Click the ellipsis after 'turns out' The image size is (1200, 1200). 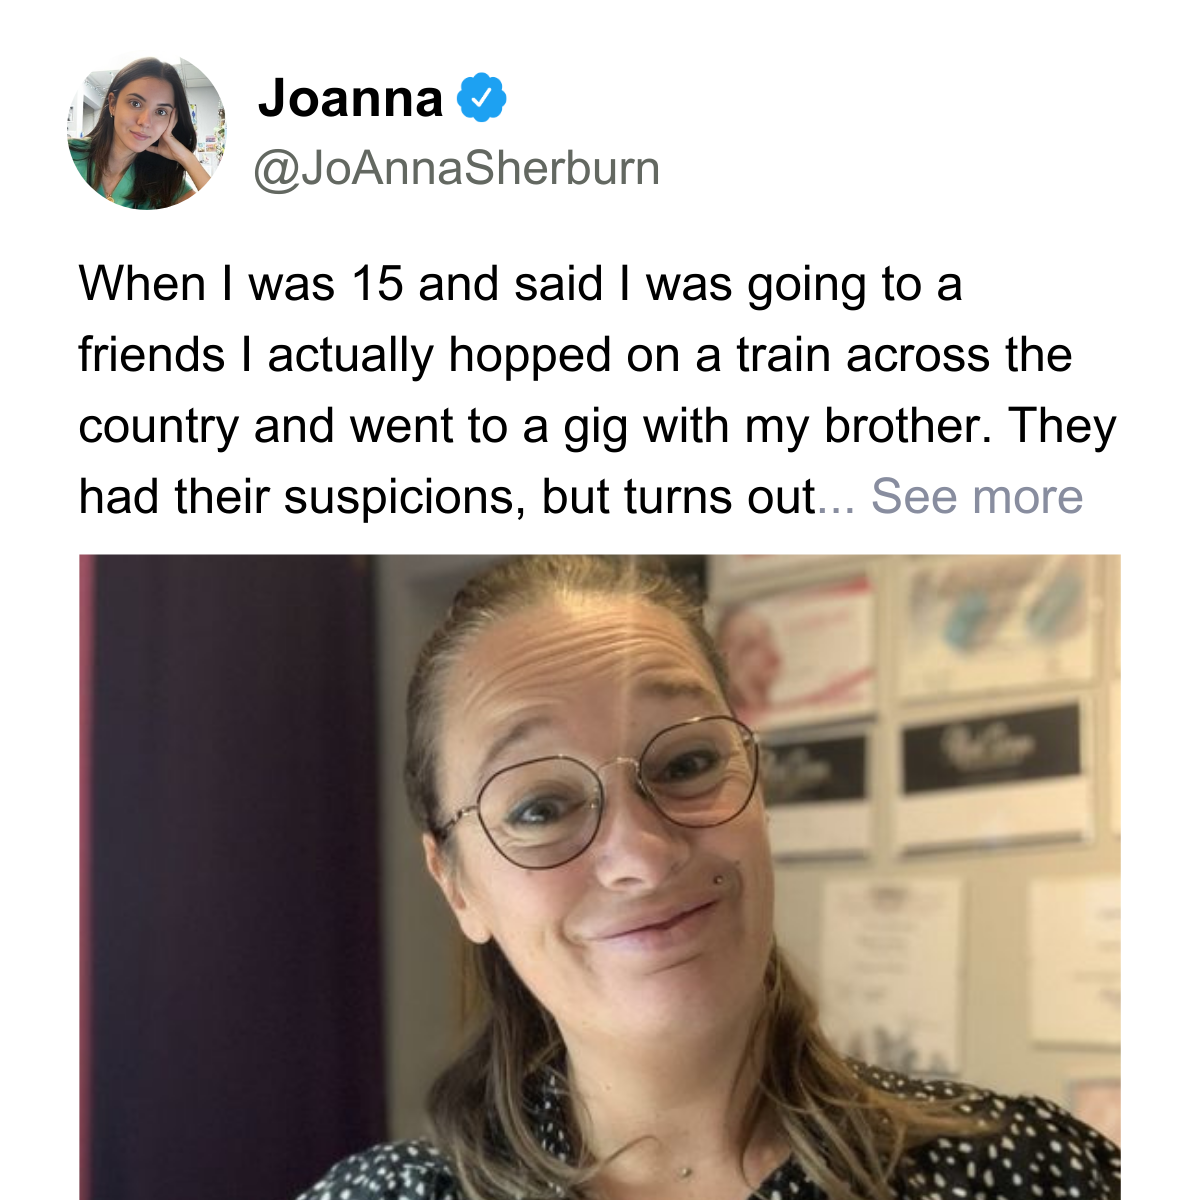pyautogui.click(x=836, y=497)
